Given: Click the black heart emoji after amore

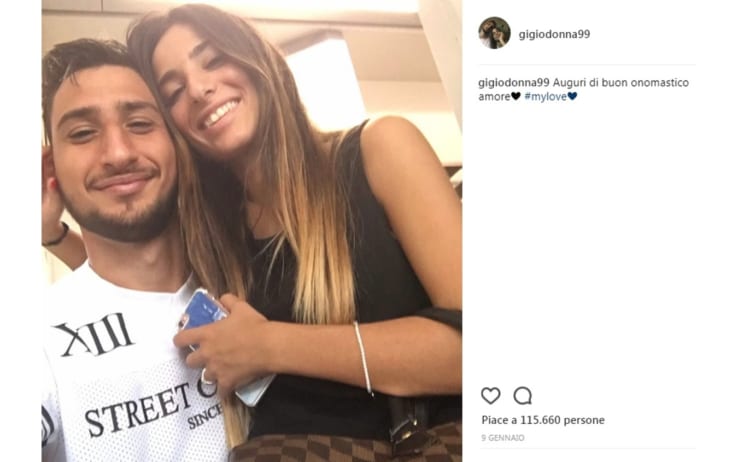Looking at the screenshot, I should (x=516, y=96).
